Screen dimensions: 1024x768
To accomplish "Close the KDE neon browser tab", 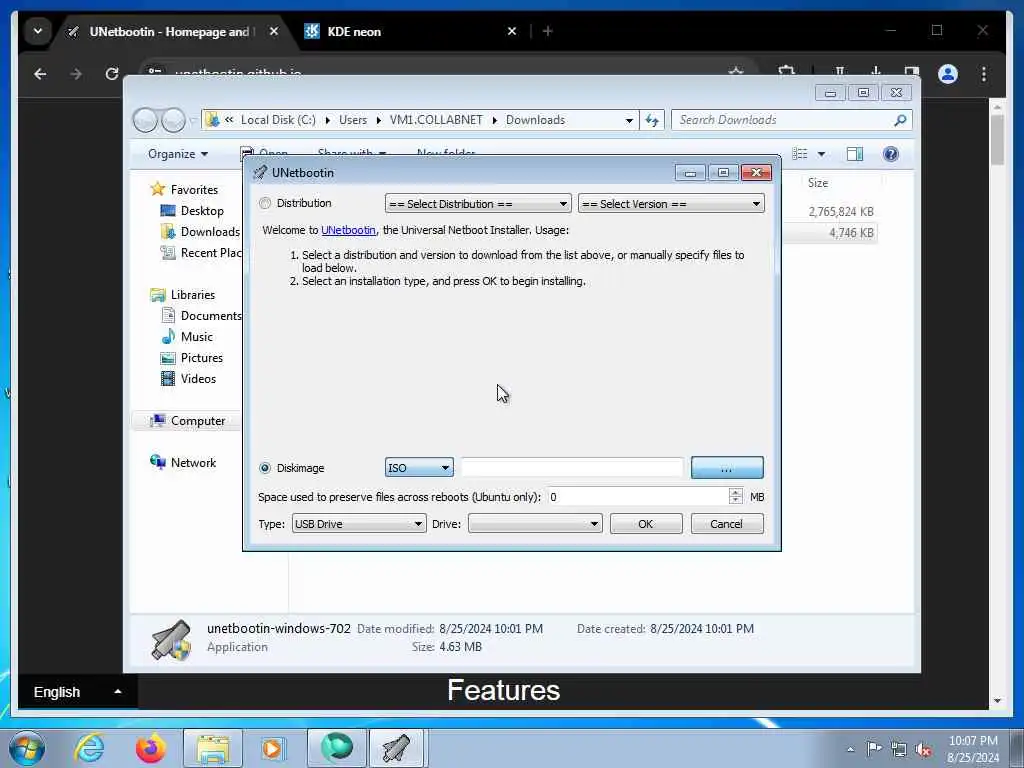I will pos(512,31).
